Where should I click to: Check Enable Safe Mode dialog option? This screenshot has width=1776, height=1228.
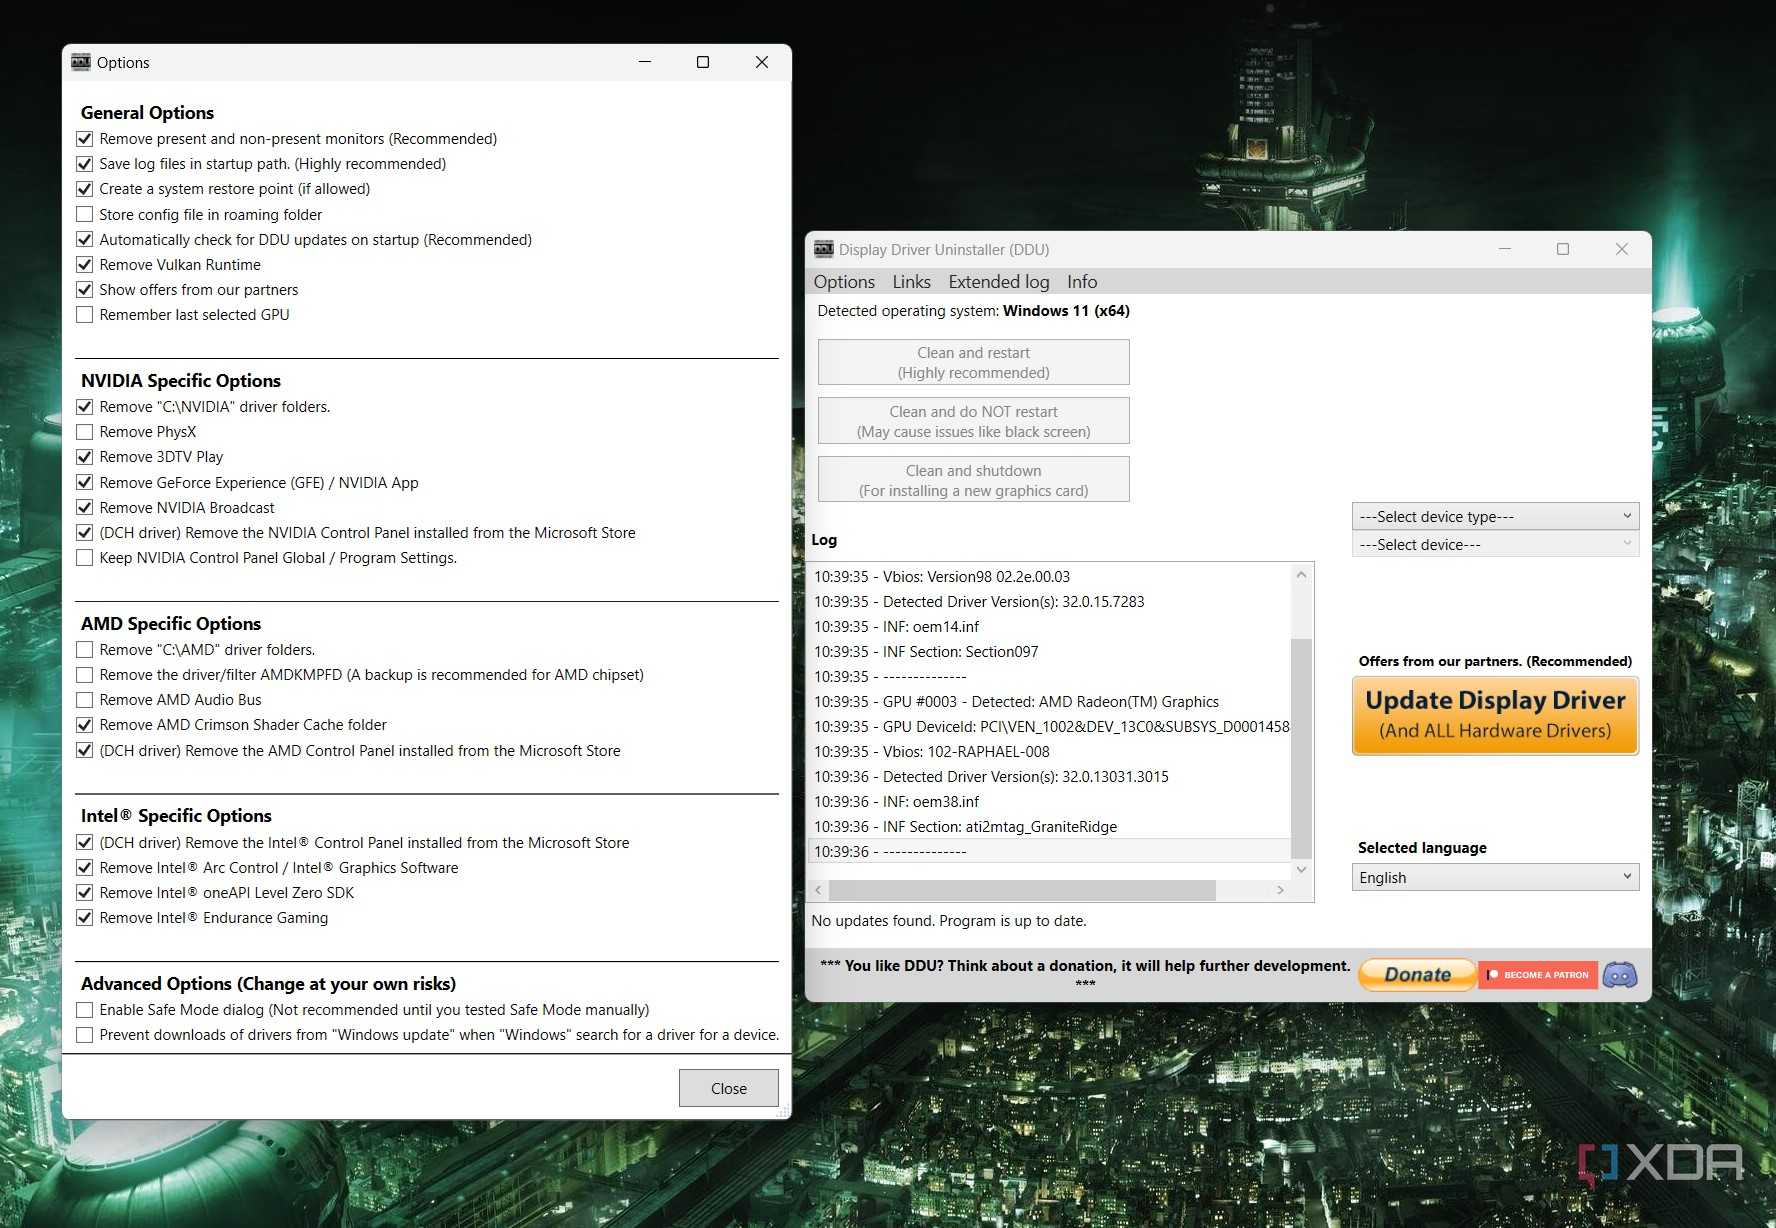[x=85, y=1010]
